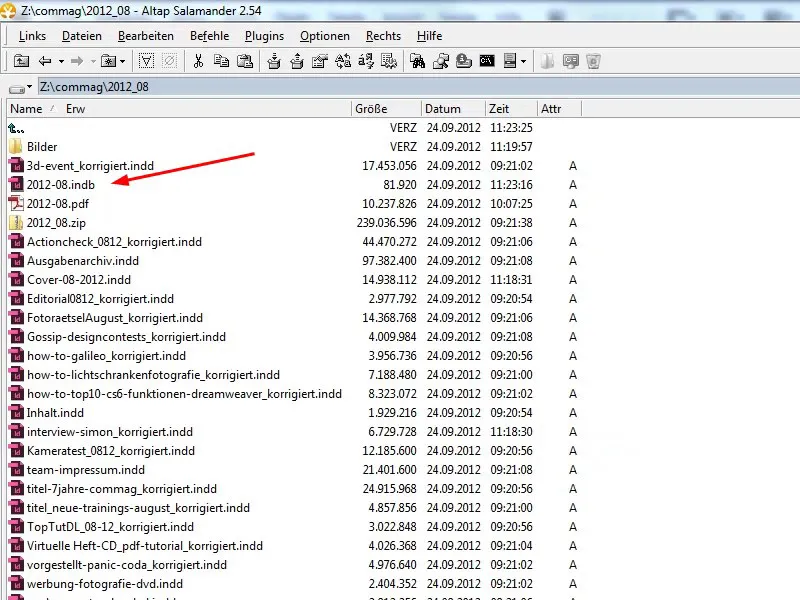The width and height of the screenshot is (800, 600).
Task: Click the Select files filter icon
Action: 146,61
